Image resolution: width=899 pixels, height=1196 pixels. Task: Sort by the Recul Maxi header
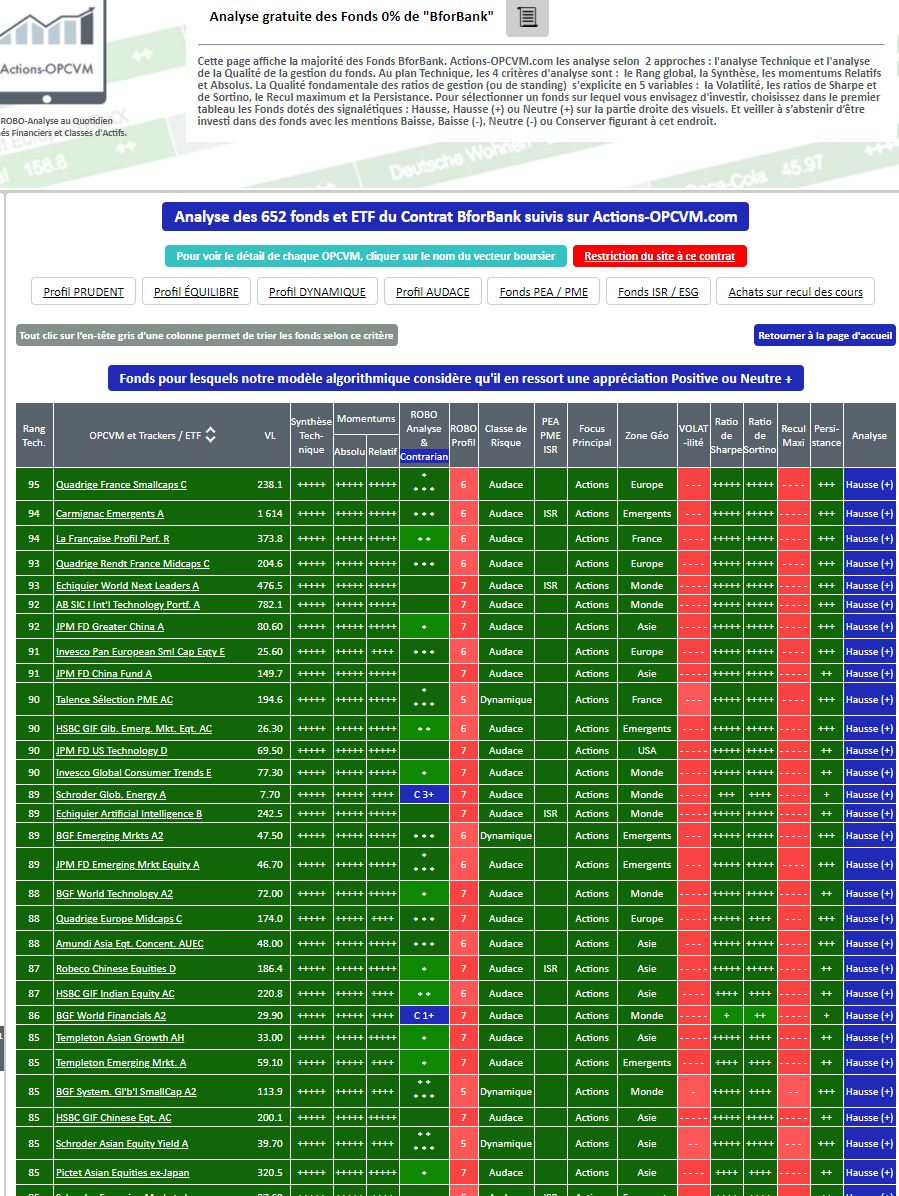pos(794,436)
